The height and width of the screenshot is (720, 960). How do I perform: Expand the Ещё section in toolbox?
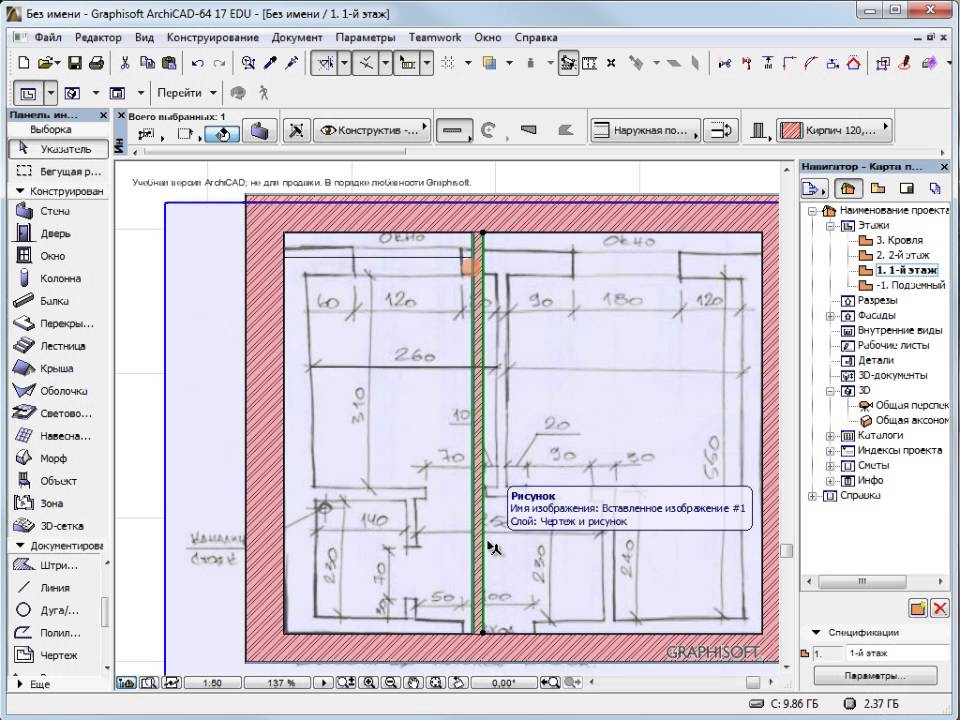point(38,685)
